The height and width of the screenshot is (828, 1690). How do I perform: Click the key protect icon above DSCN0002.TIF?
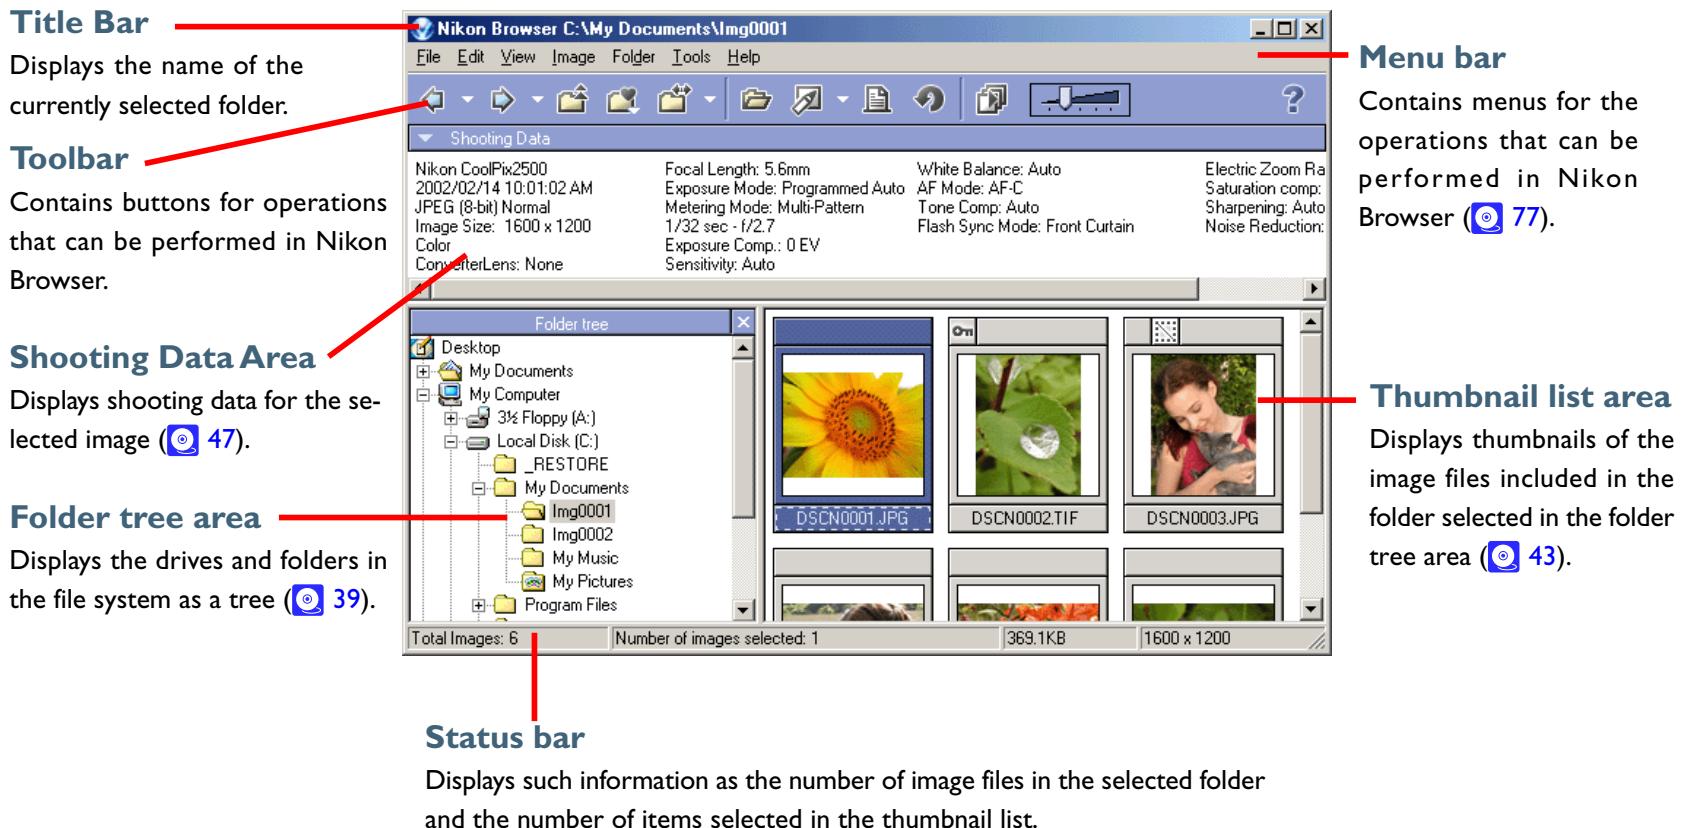click(965, 331)
